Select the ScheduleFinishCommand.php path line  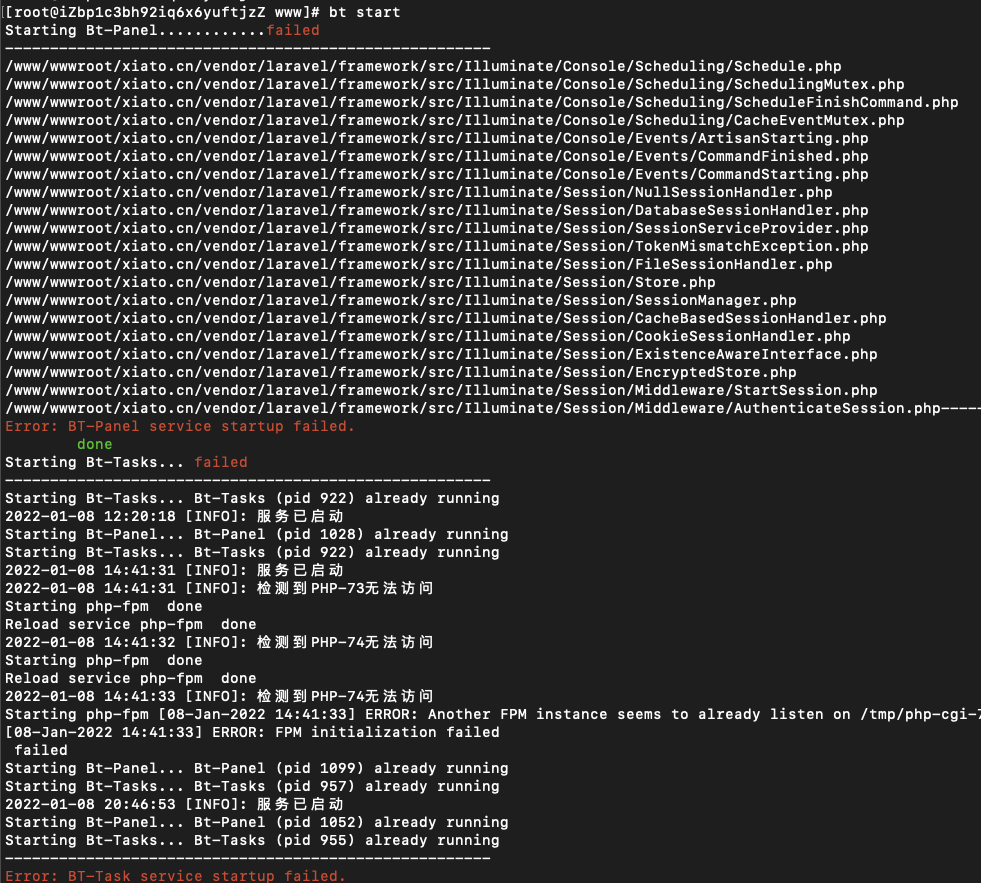tap(482, 103)
